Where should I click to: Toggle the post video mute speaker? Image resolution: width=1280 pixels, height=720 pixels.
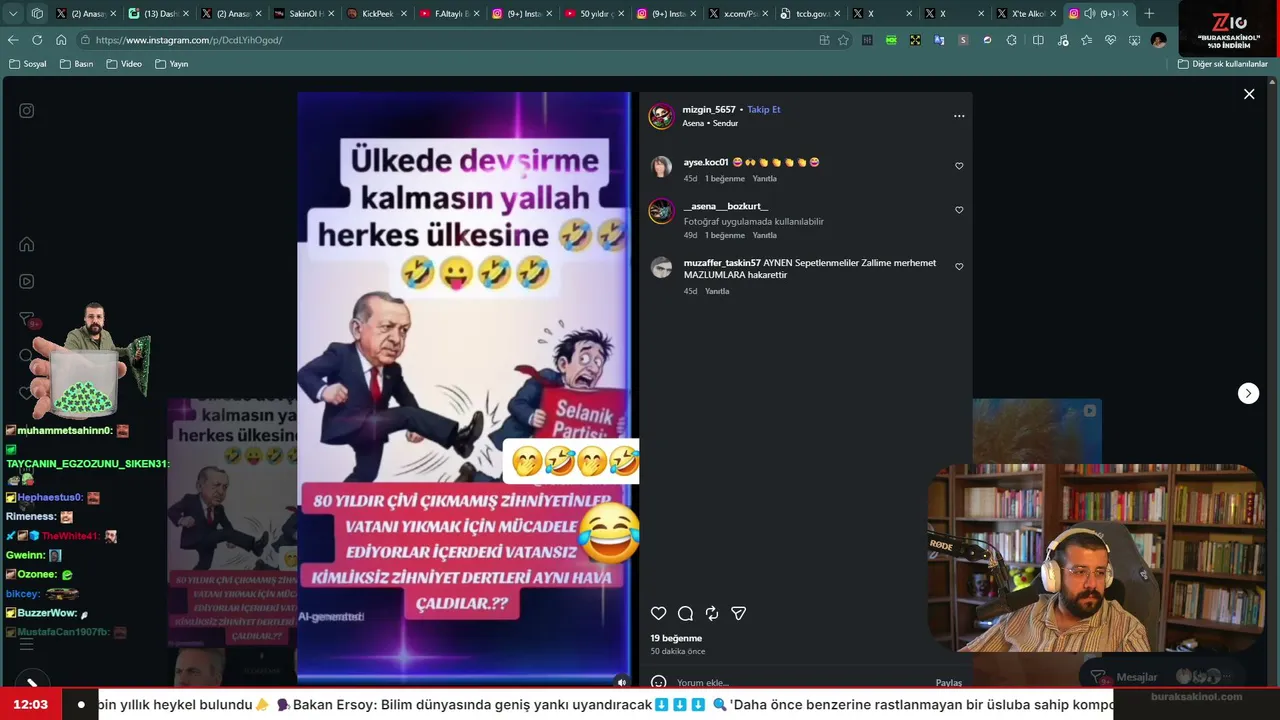[x=621, y=682]
